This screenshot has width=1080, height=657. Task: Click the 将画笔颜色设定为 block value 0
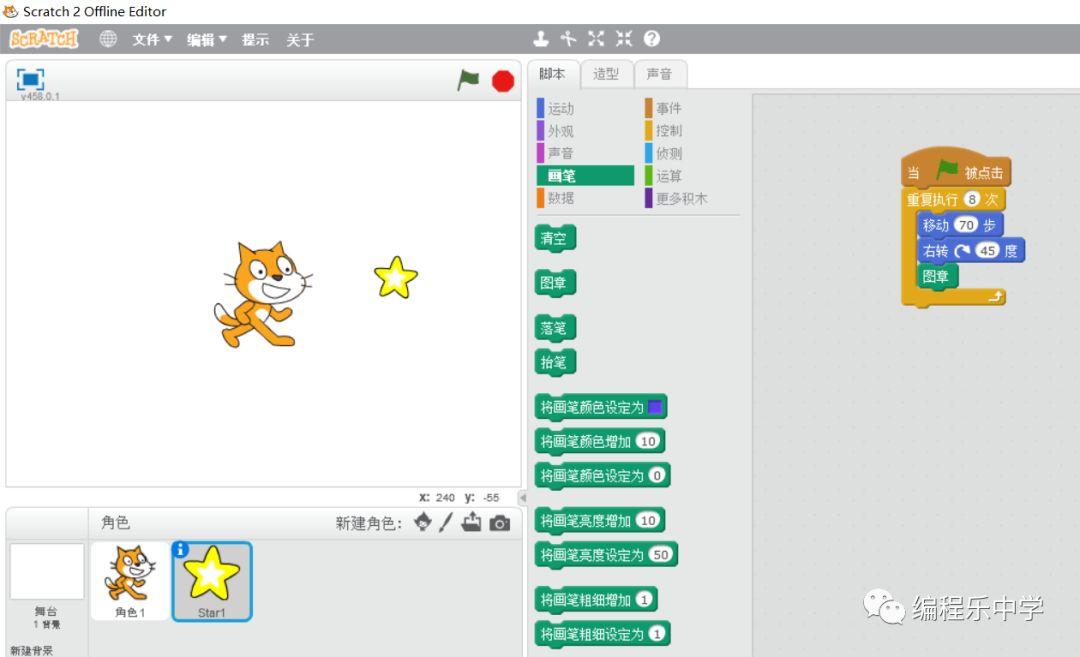(657, 475)
